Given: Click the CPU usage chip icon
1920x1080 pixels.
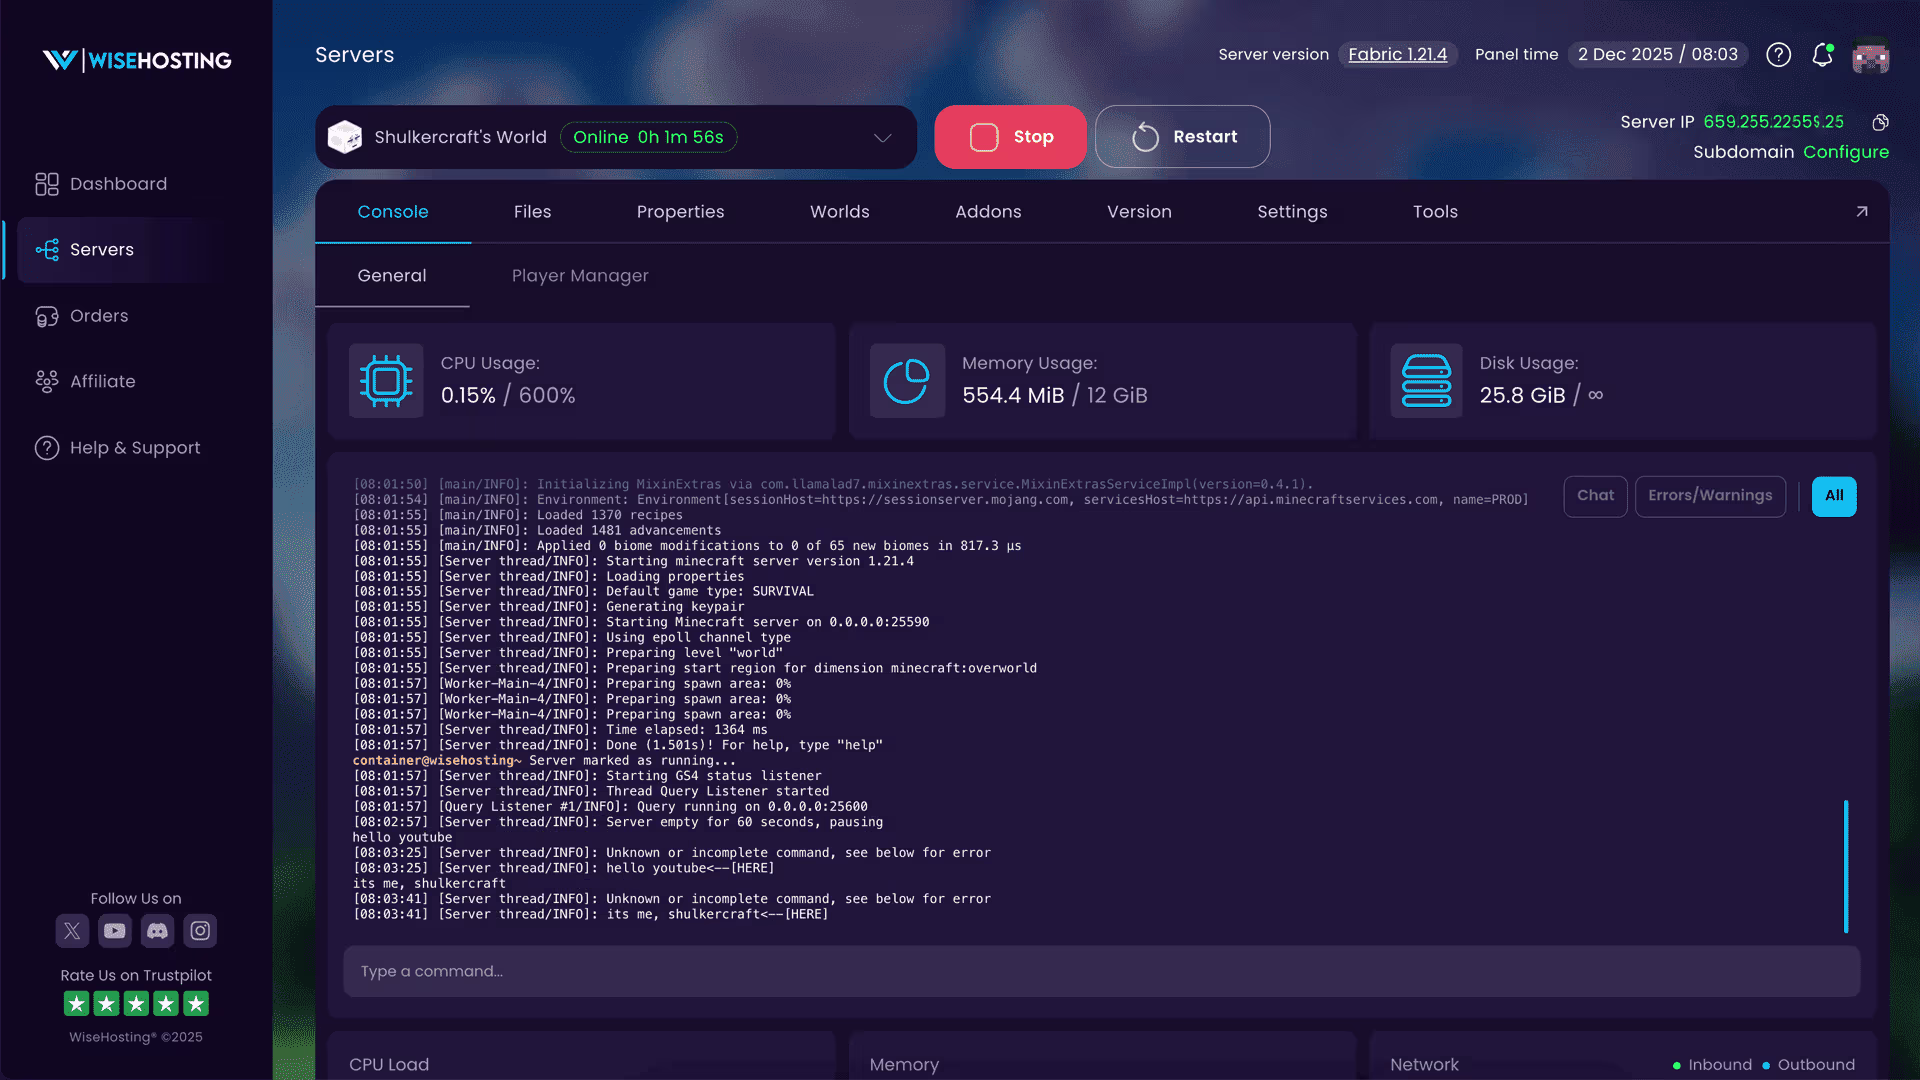Looking at the screenshot, I should pos(386,381).
